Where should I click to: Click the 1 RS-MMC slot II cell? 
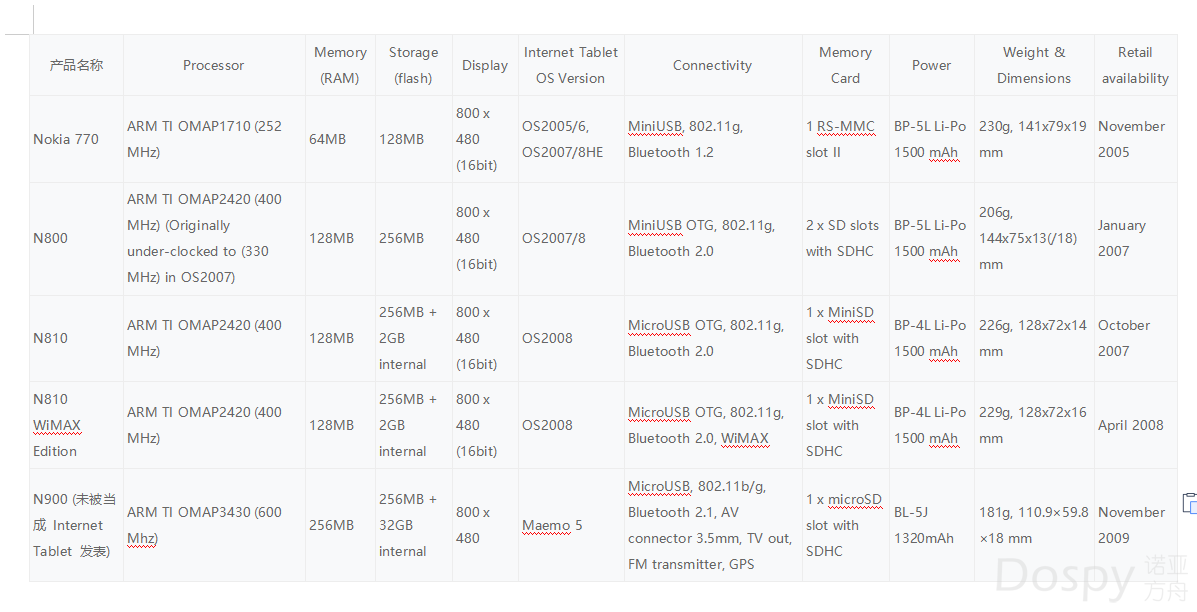pos(845,139)
